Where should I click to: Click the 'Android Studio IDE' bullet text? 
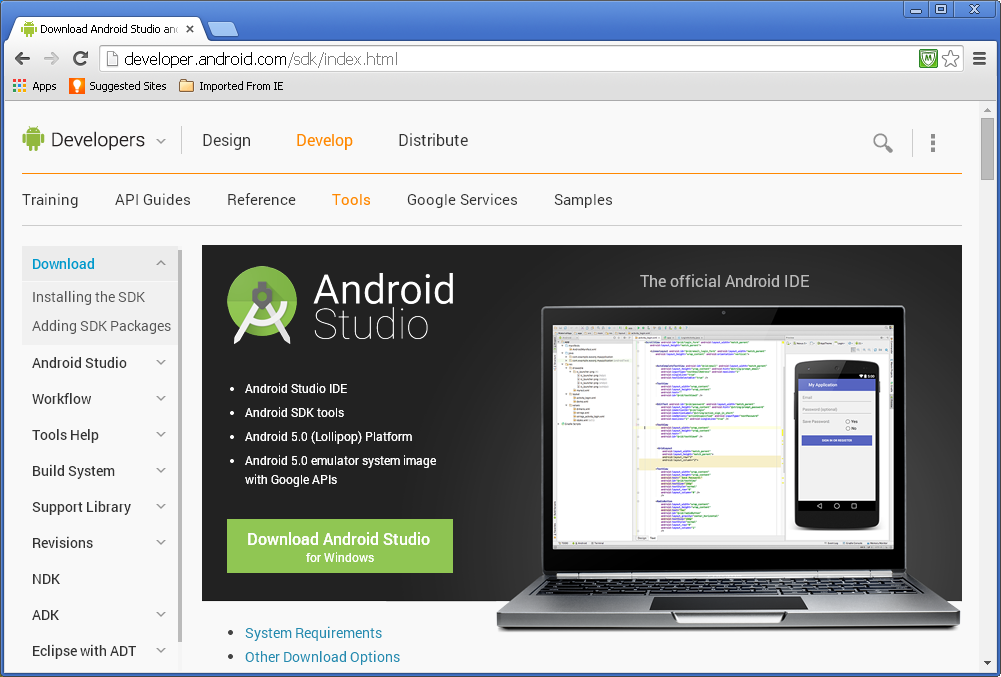(x=296, y=388)
